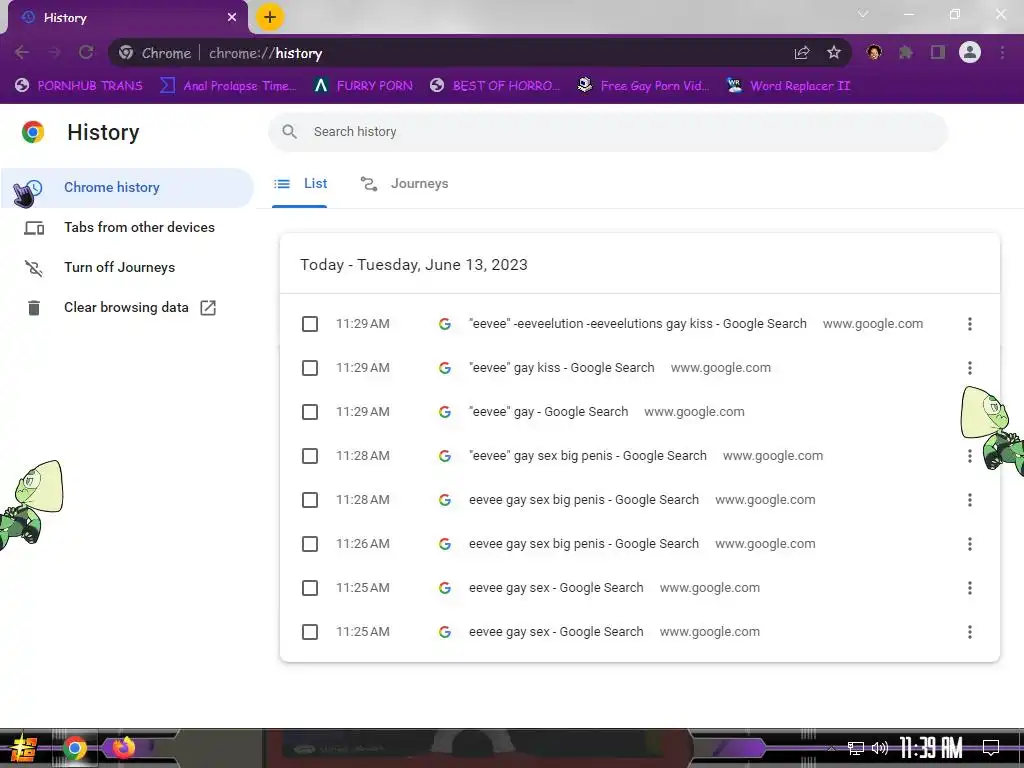
Task: Open the notification center icon
Action: (x=991, y=748)
